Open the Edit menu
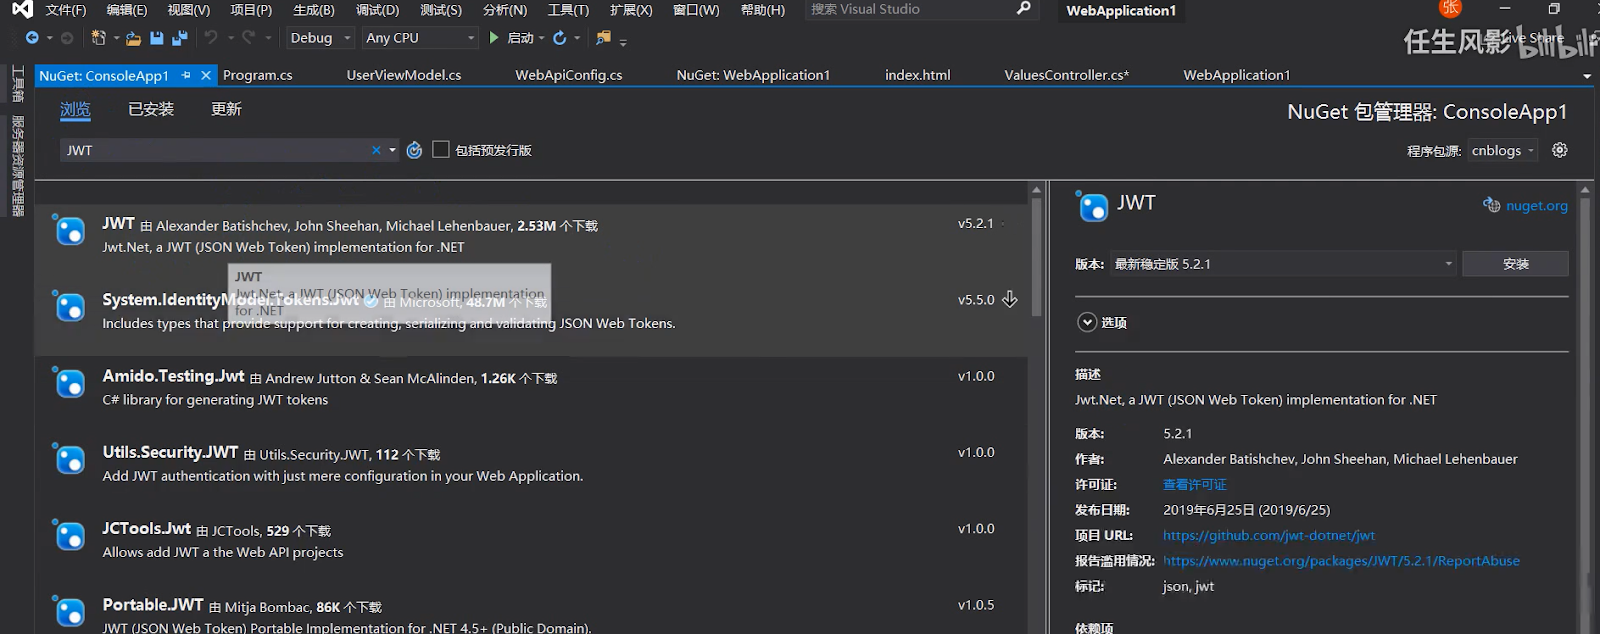 pyautogui.click(x=127, y=10)
